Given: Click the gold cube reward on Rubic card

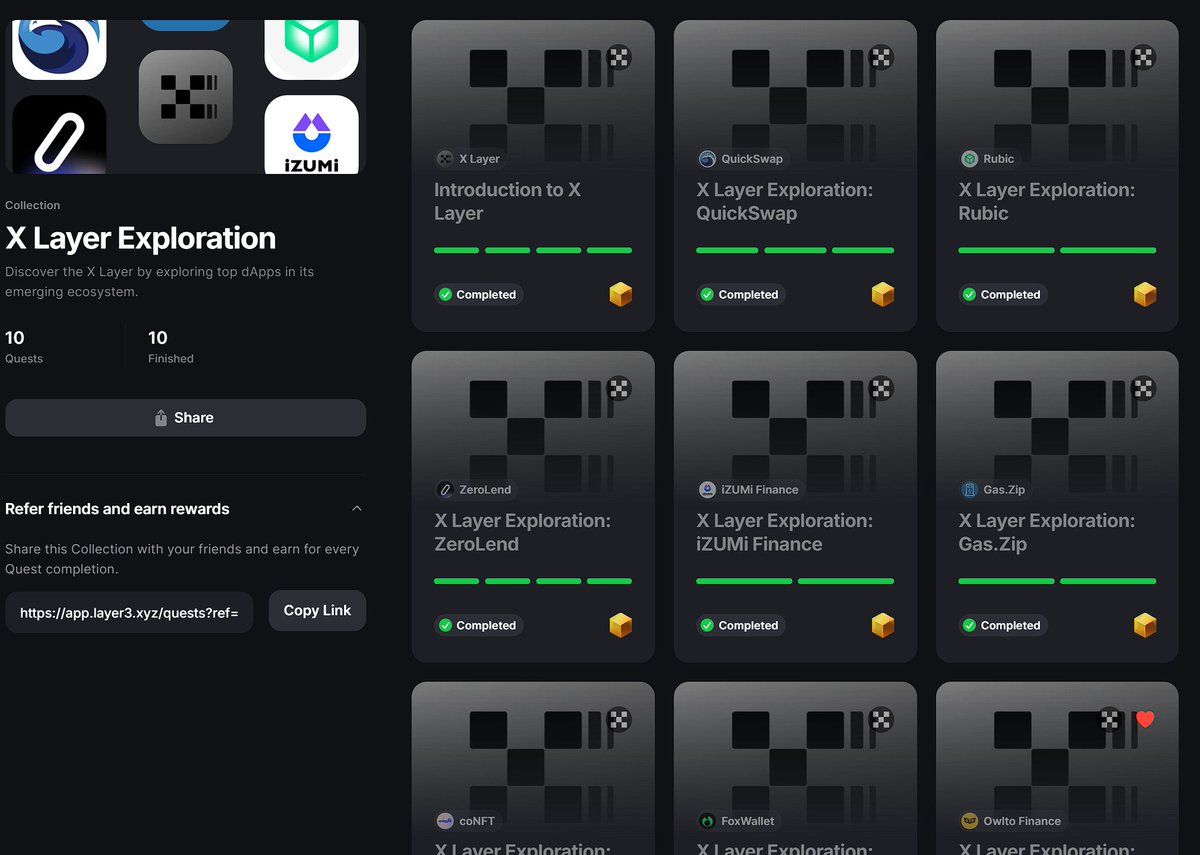Looking at the screenshot, I should (x=1145, y=294).
